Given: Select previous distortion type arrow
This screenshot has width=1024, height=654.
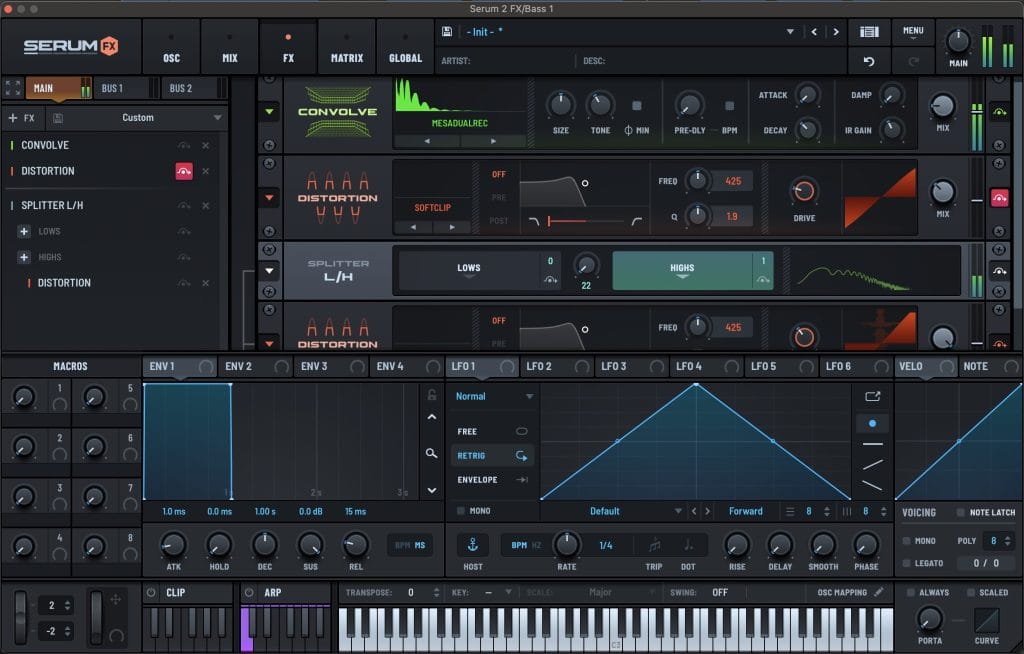Looking at the screenshot, I should tap(413, 227).
